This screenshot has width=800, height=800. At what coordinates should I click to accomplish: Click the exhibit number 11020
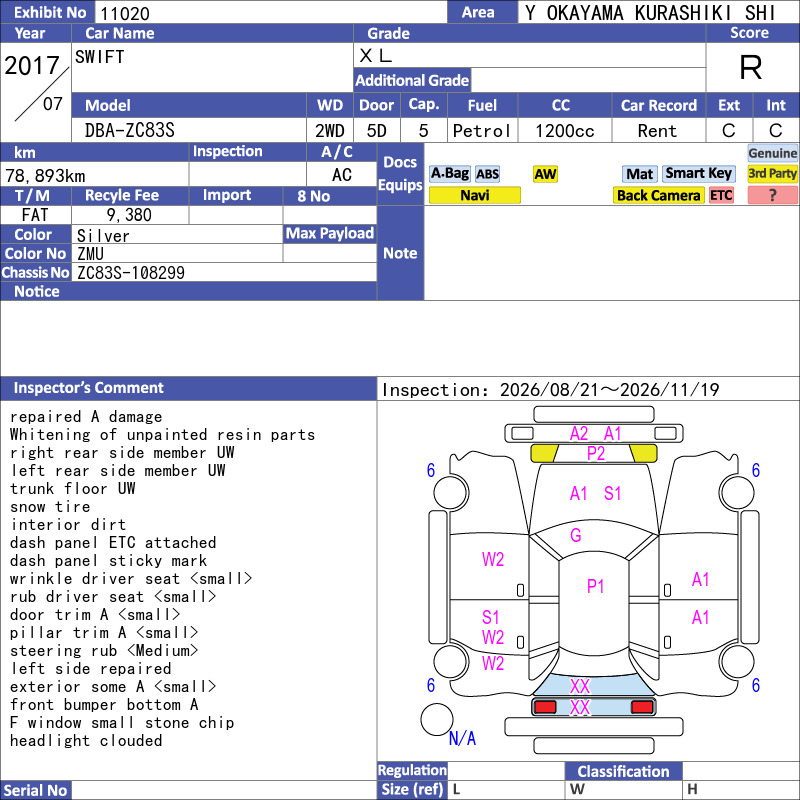125,14
